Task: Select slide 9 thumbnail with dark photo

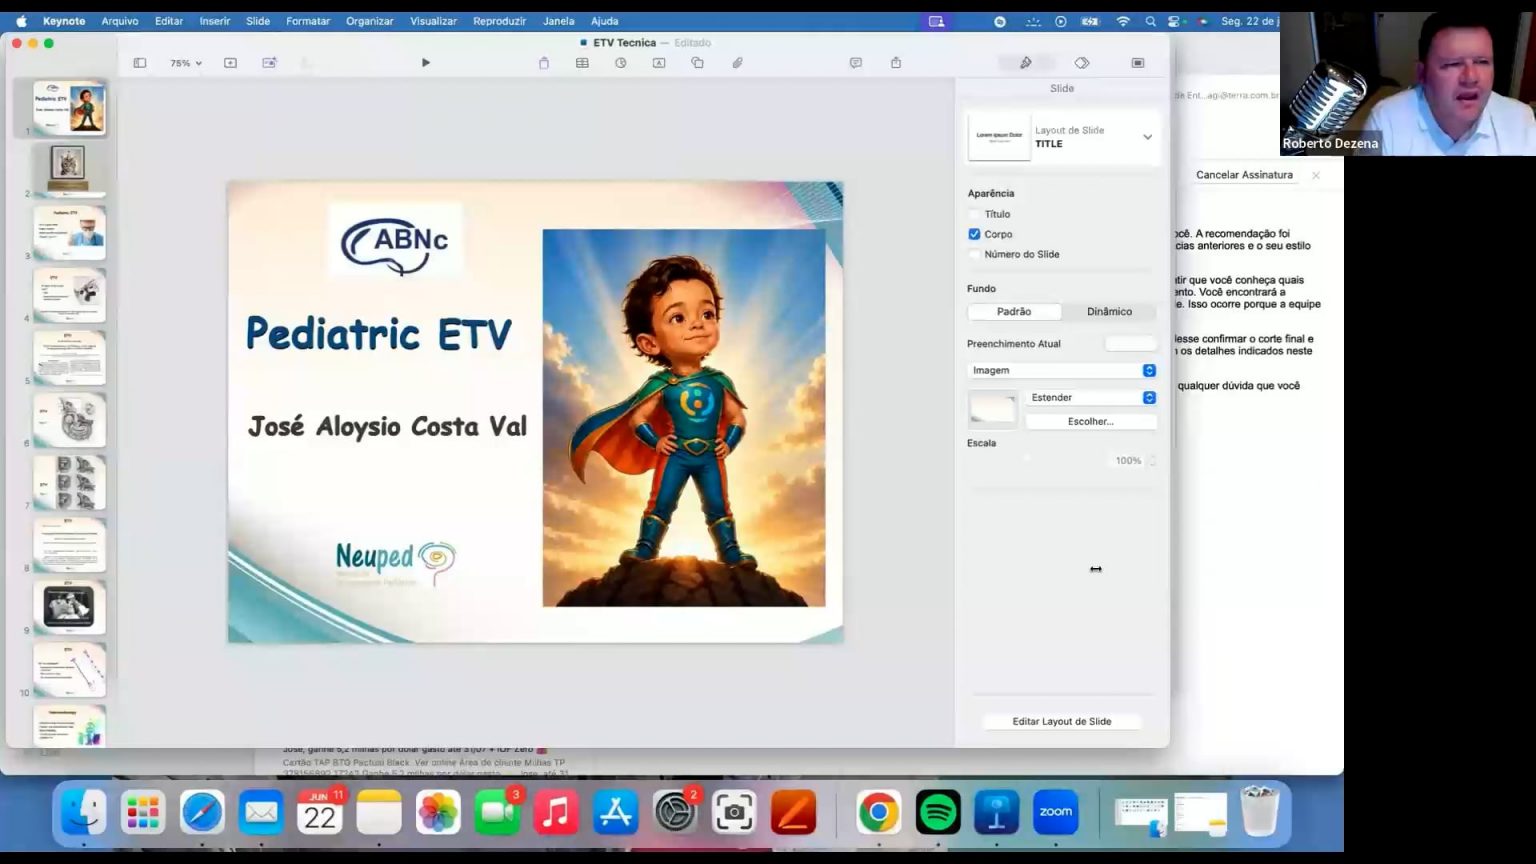Action: (x=69, y=606)
